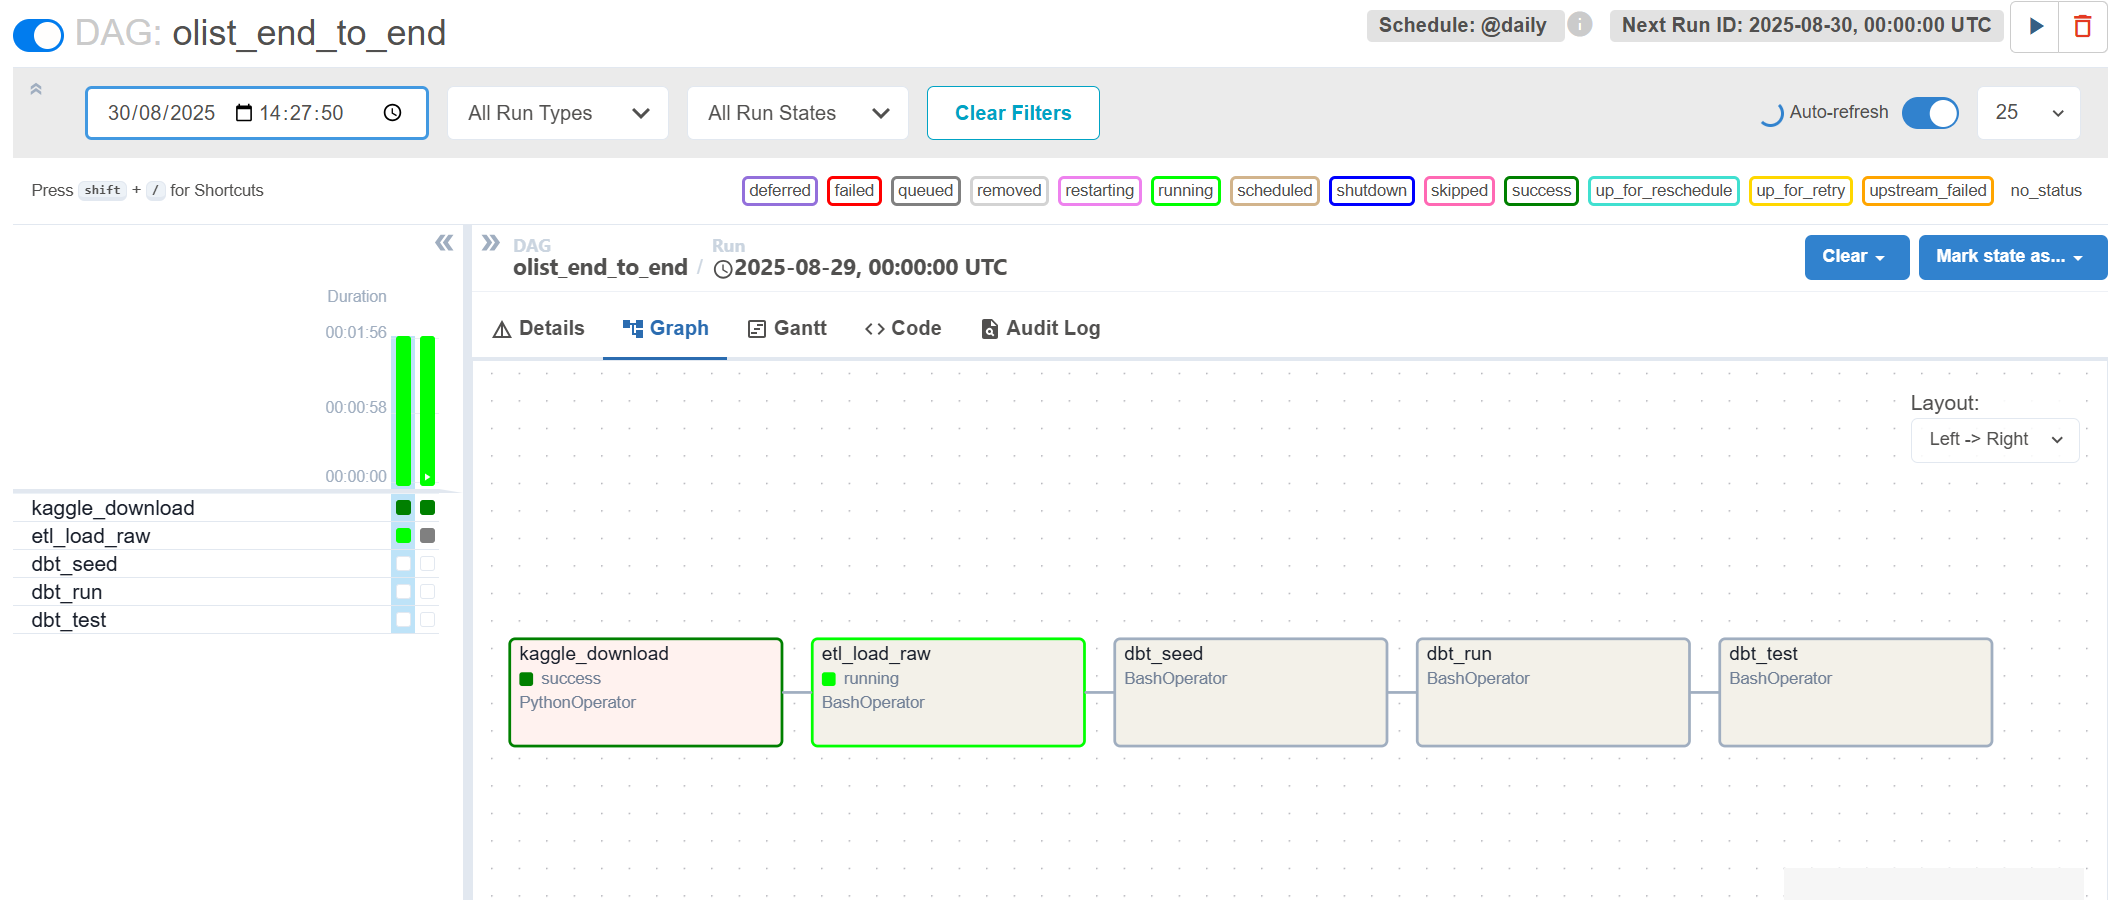The image size is (2118, 900).
Task: Collapse filters bar with the double-up arrow icon
Action: [x=36, y=89]
